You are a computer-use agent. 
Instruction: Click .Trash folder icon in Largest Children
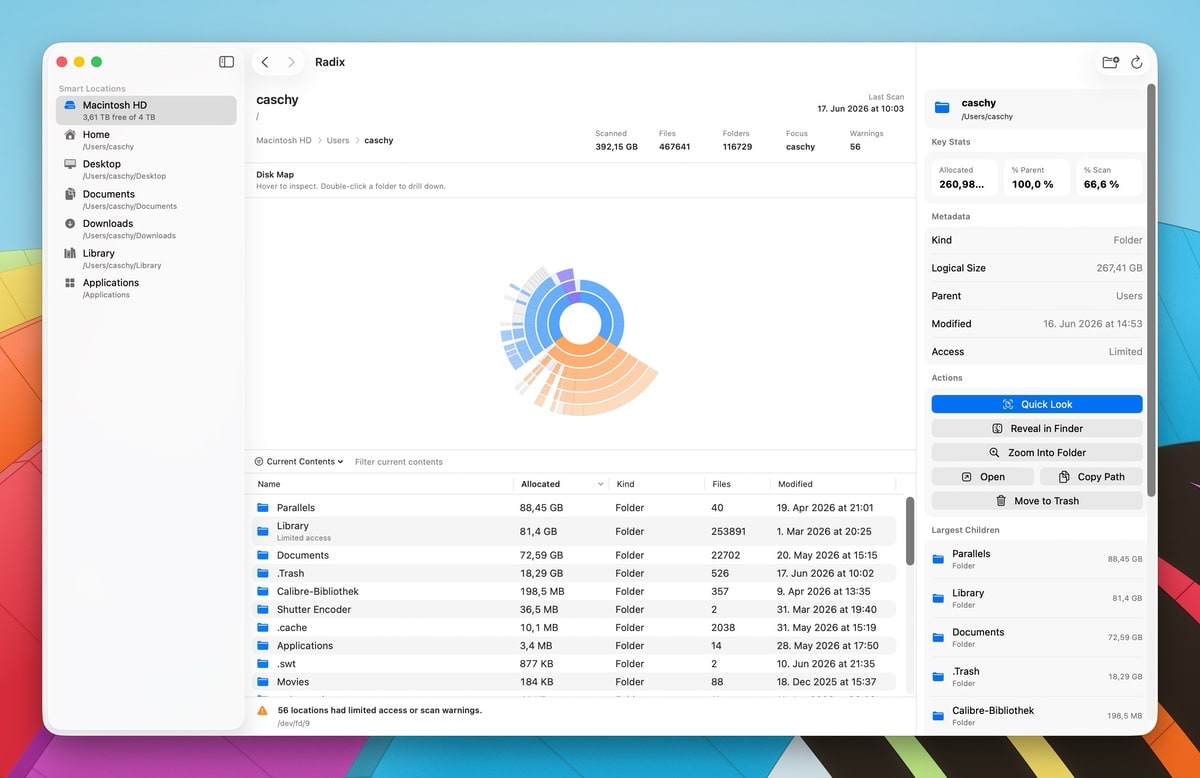coord(939,677)
